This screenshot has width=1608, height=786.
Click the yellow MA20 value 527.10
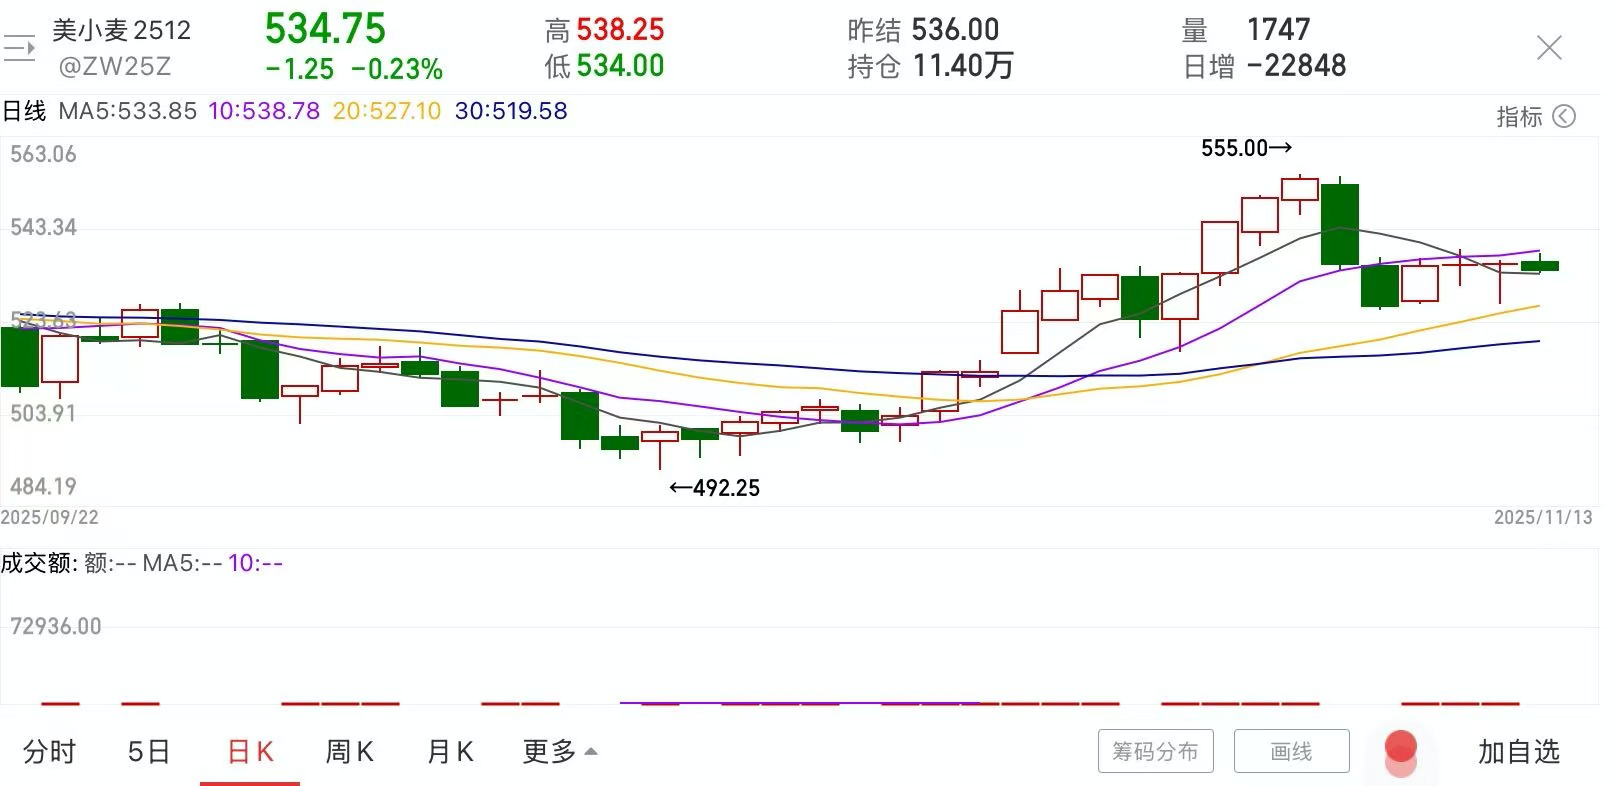tap(387, 111)
